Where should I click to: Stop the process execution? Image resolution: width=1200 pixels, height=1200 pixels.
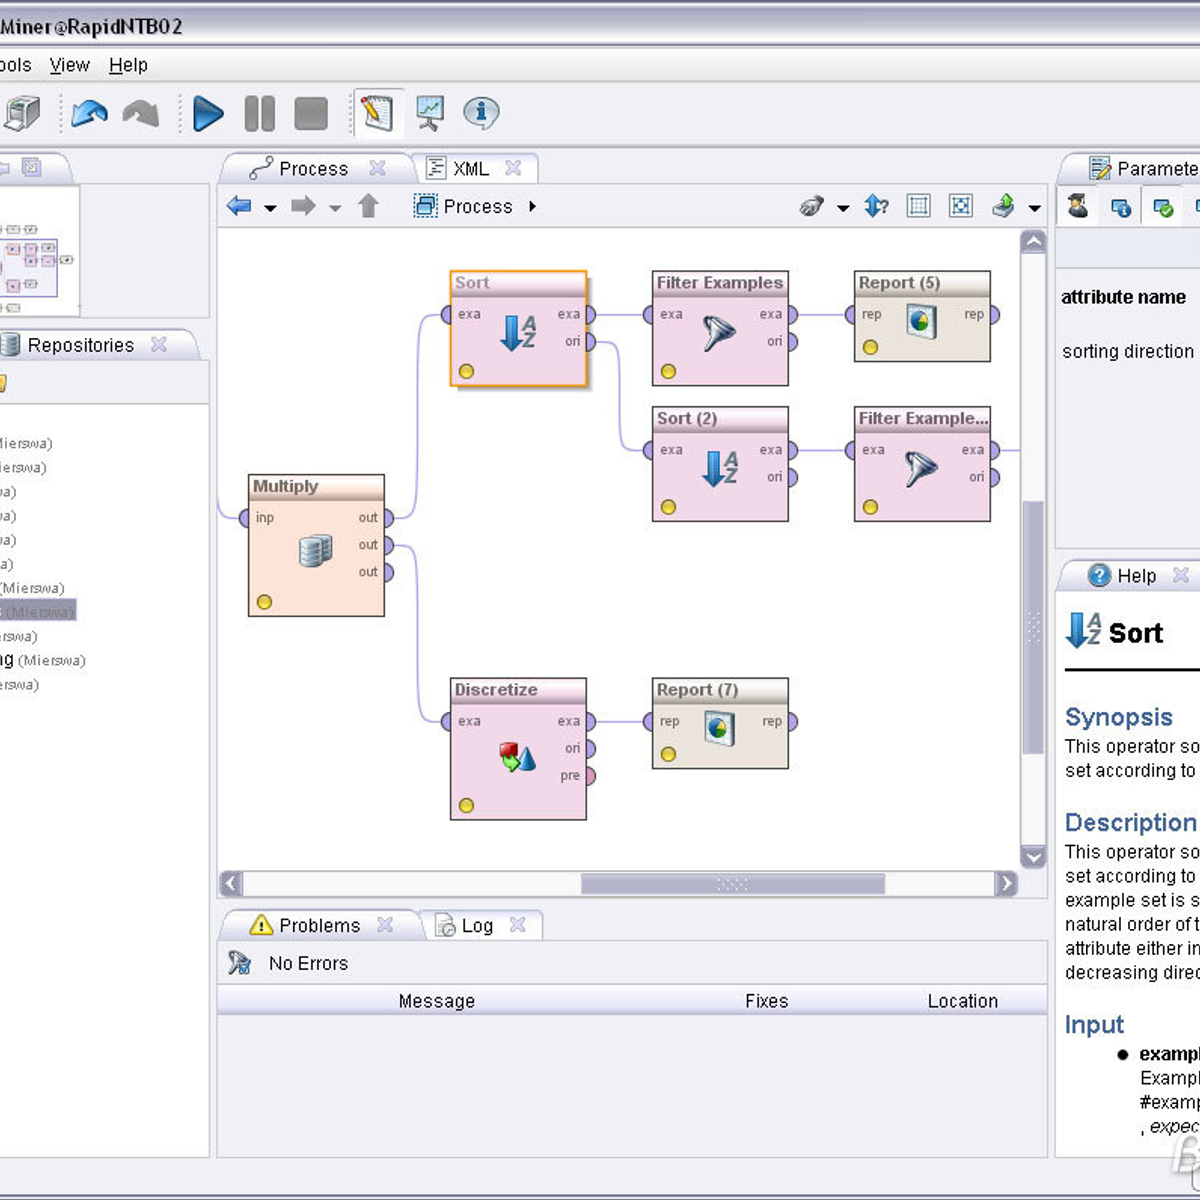pyautogui.click(x=311, y=113)
